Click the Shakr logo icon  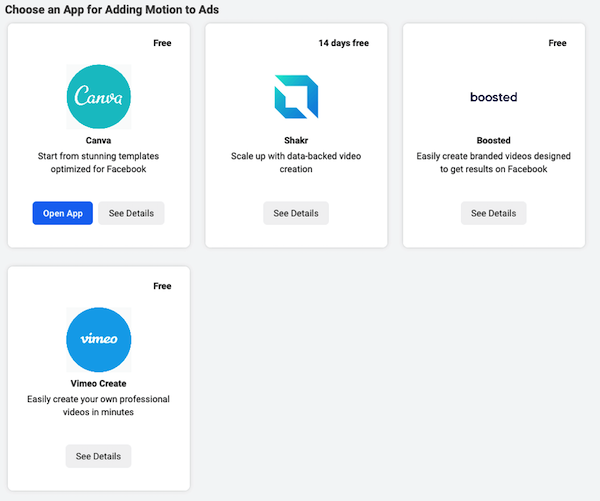point(296,96)
